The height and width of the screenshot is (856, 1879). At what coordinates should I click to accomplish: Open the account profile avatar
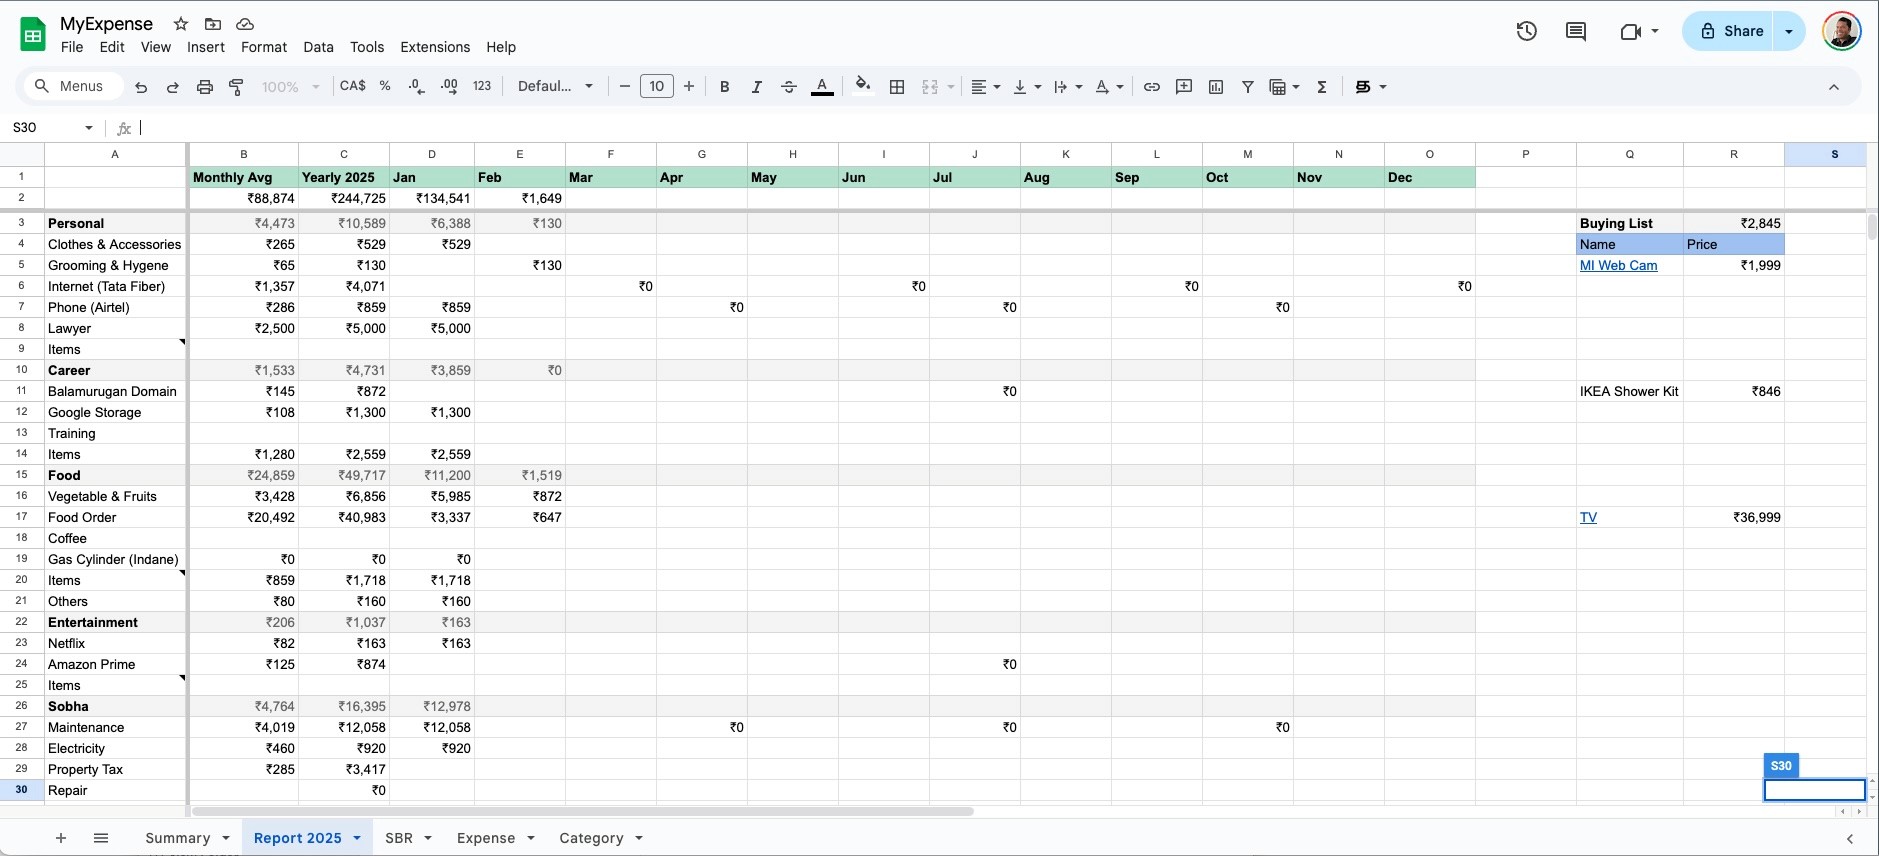click(x=1841, y=31)
